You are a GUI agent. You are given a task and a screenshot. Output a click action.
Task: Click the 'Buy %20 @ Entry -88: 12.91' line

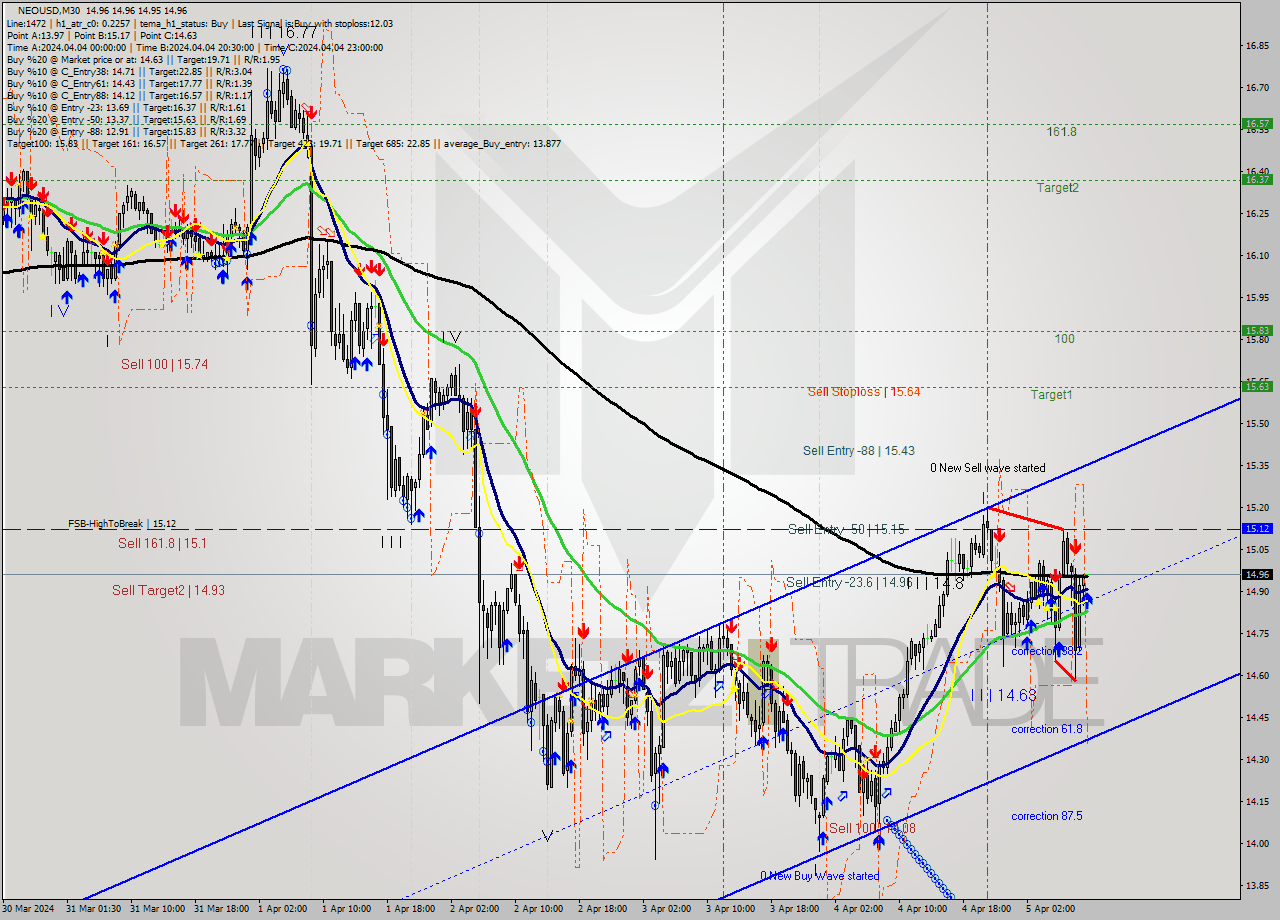pyautogui.click(x=127, y=132)
